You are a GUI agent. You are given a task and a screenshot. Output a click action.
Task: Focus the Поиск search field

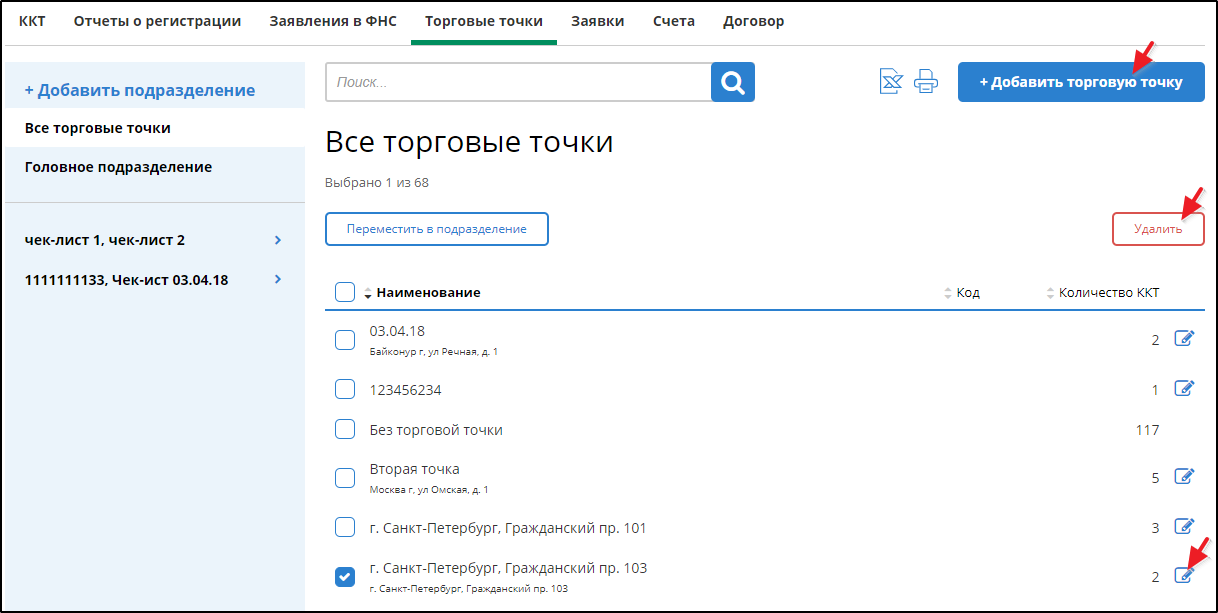pos(518,82)
